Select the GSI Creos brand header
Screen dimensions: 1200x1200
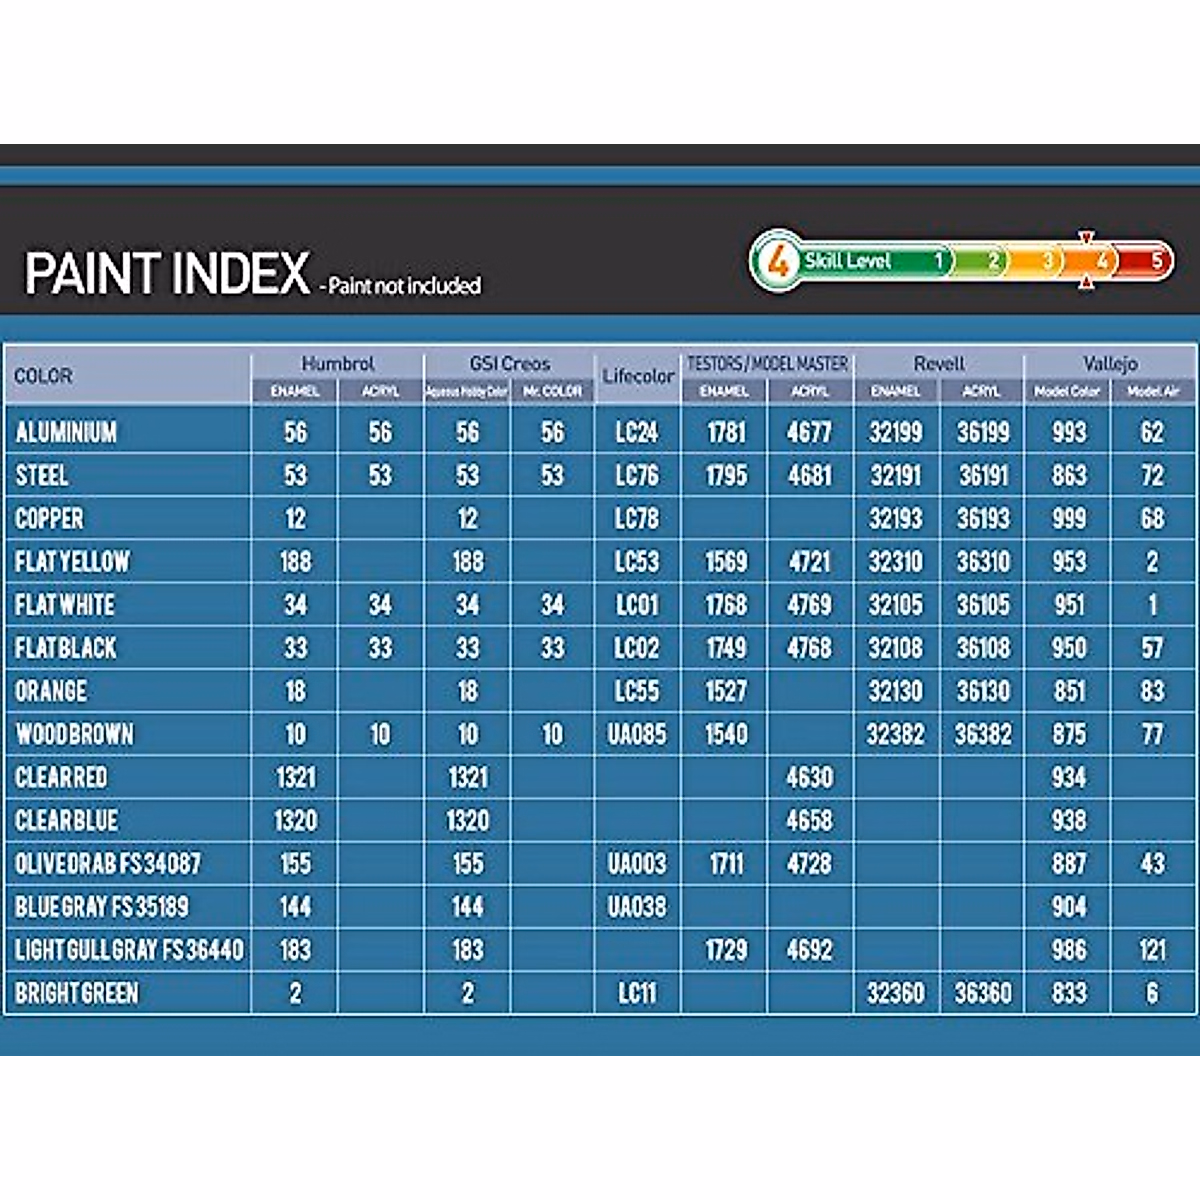coord(509,364)
